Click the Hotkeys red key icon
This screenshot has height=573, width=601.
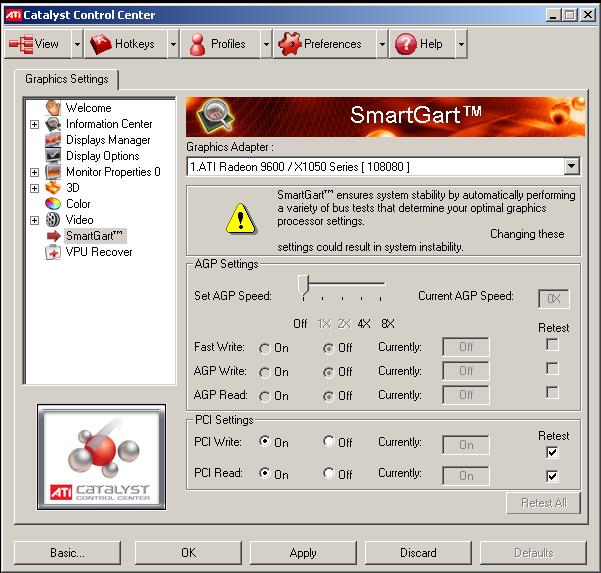100,44
